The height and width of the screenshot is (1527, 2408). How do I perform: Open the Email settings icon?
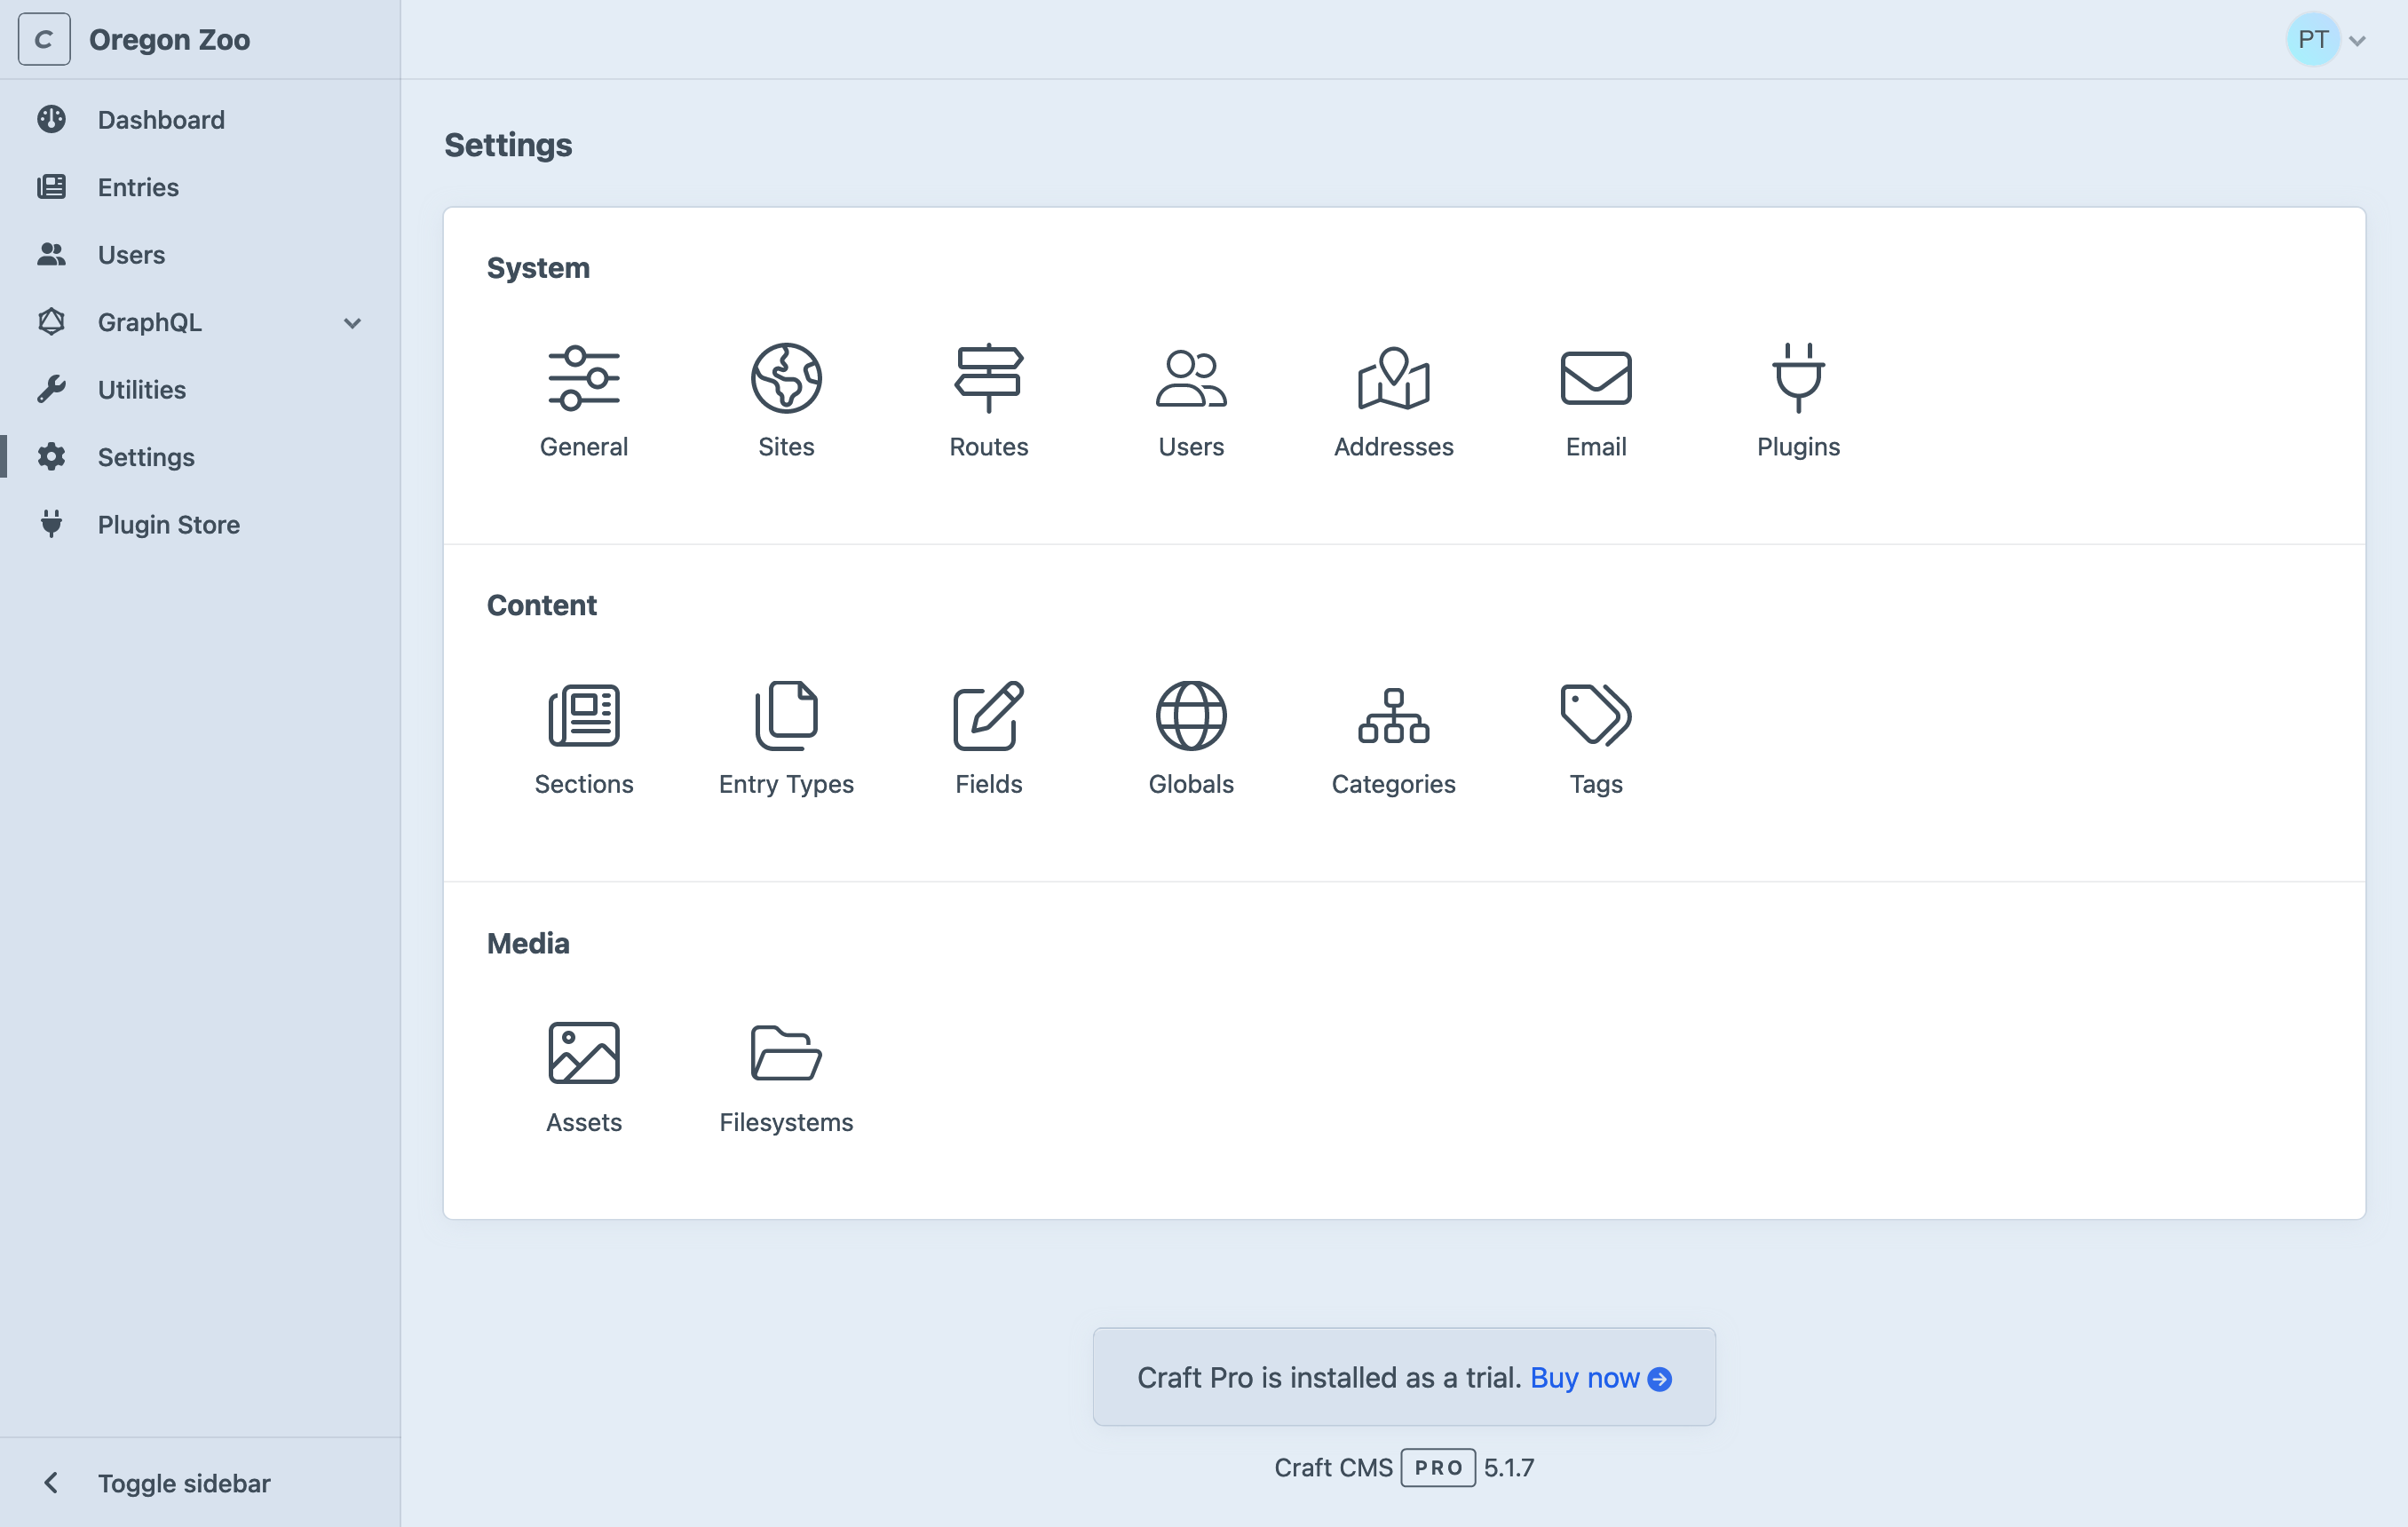pyautogui.click(x=1594, y=400)
